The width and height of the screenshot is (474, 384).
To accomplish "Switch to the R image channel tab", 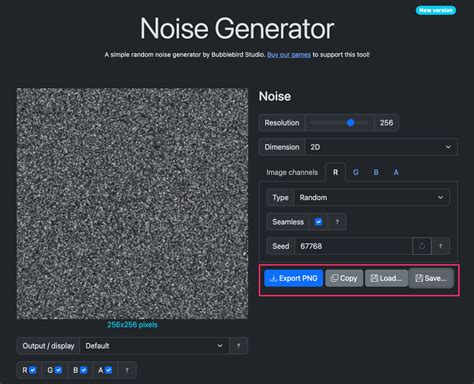I will (x=335, y=172).
